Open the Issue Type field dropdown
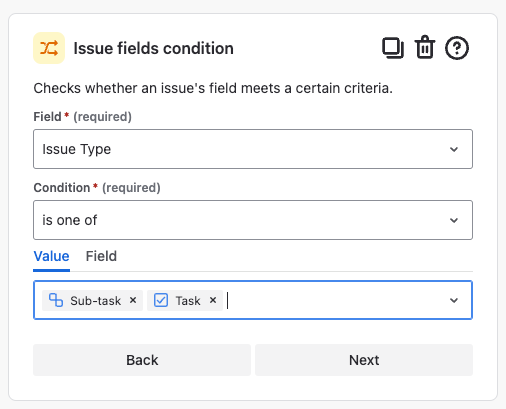506x409 pixels. pyautogui.click(x=253, y=149)
